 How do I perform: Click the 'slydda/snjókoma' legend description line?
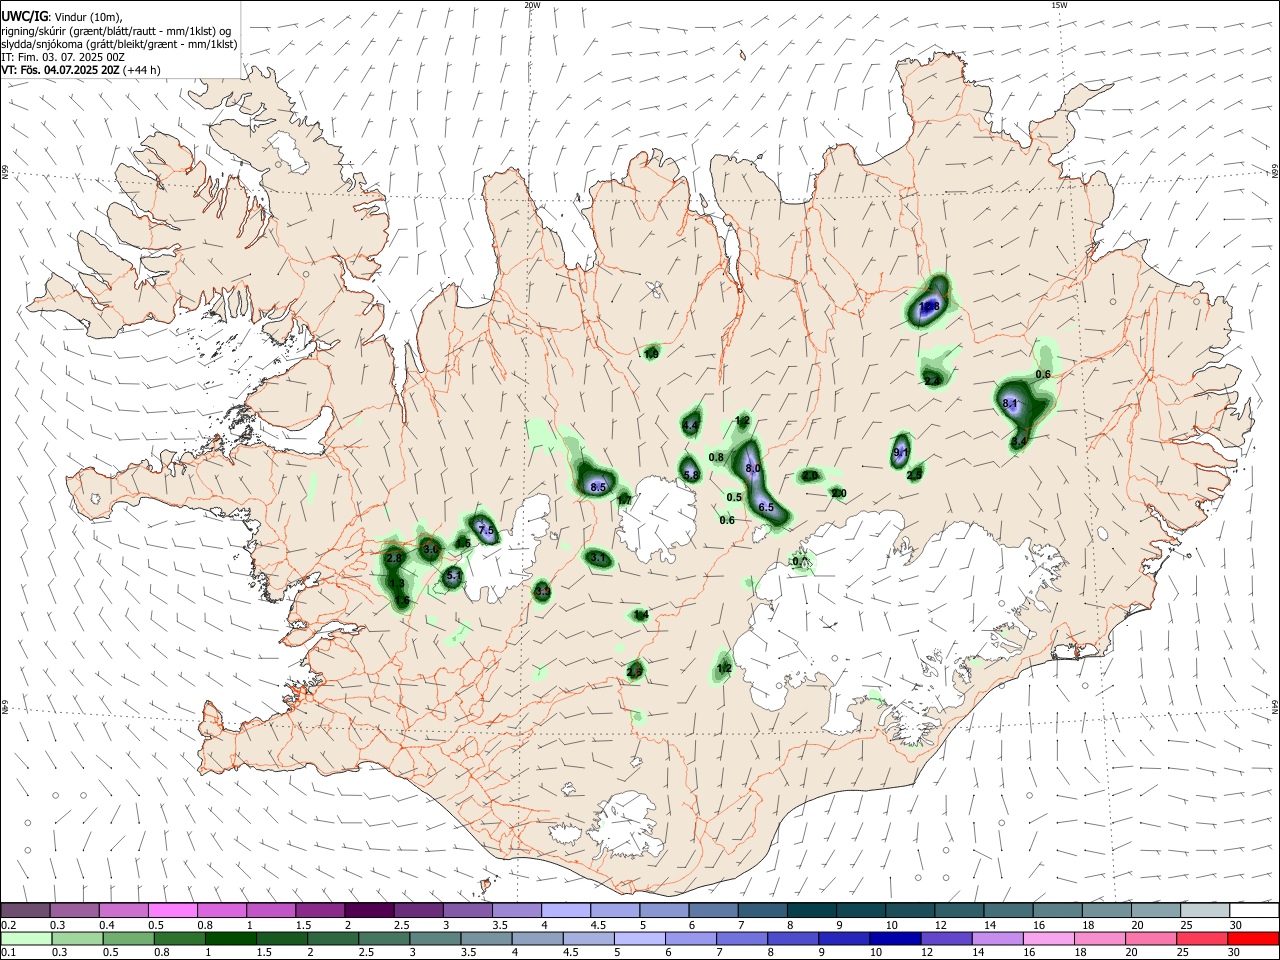(x=119, y=44)
